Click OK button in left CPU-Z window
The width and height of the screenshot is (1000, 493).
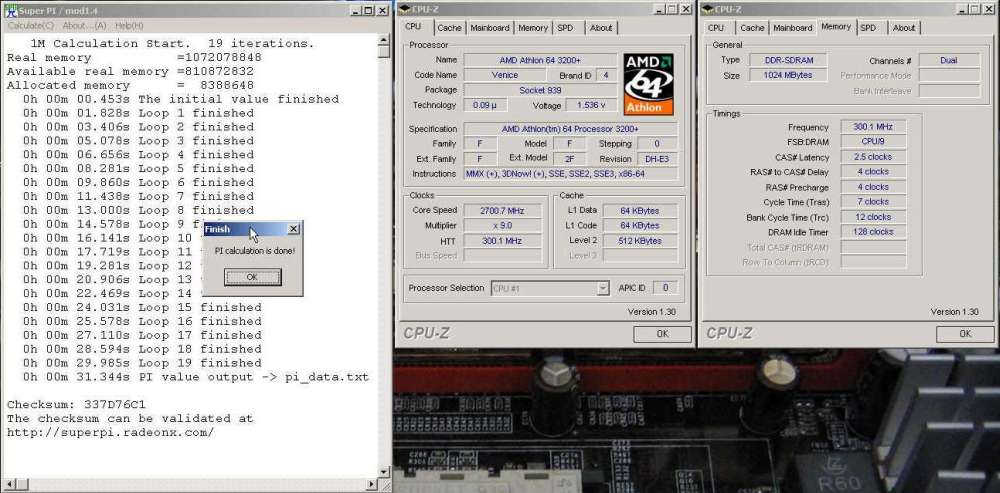click(662, 334)
